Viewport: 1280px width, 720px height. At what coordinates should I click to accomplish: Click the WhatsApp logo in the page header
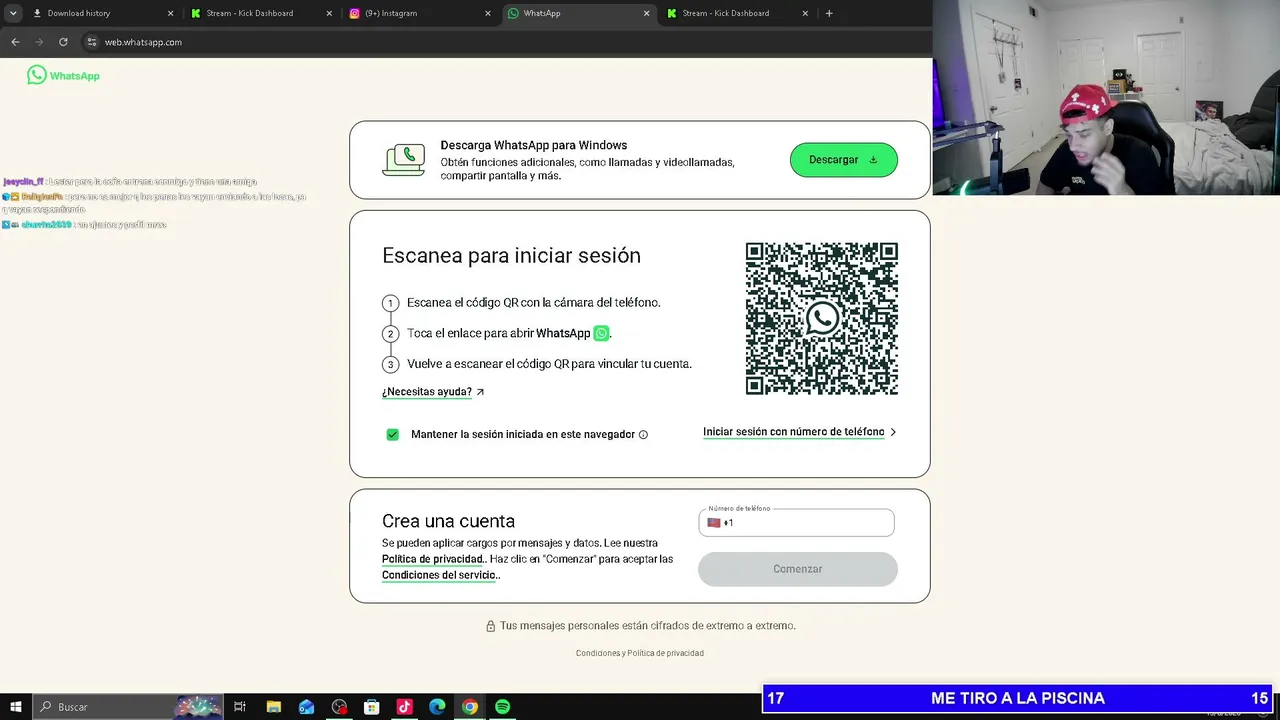click(x=63, y=75)
